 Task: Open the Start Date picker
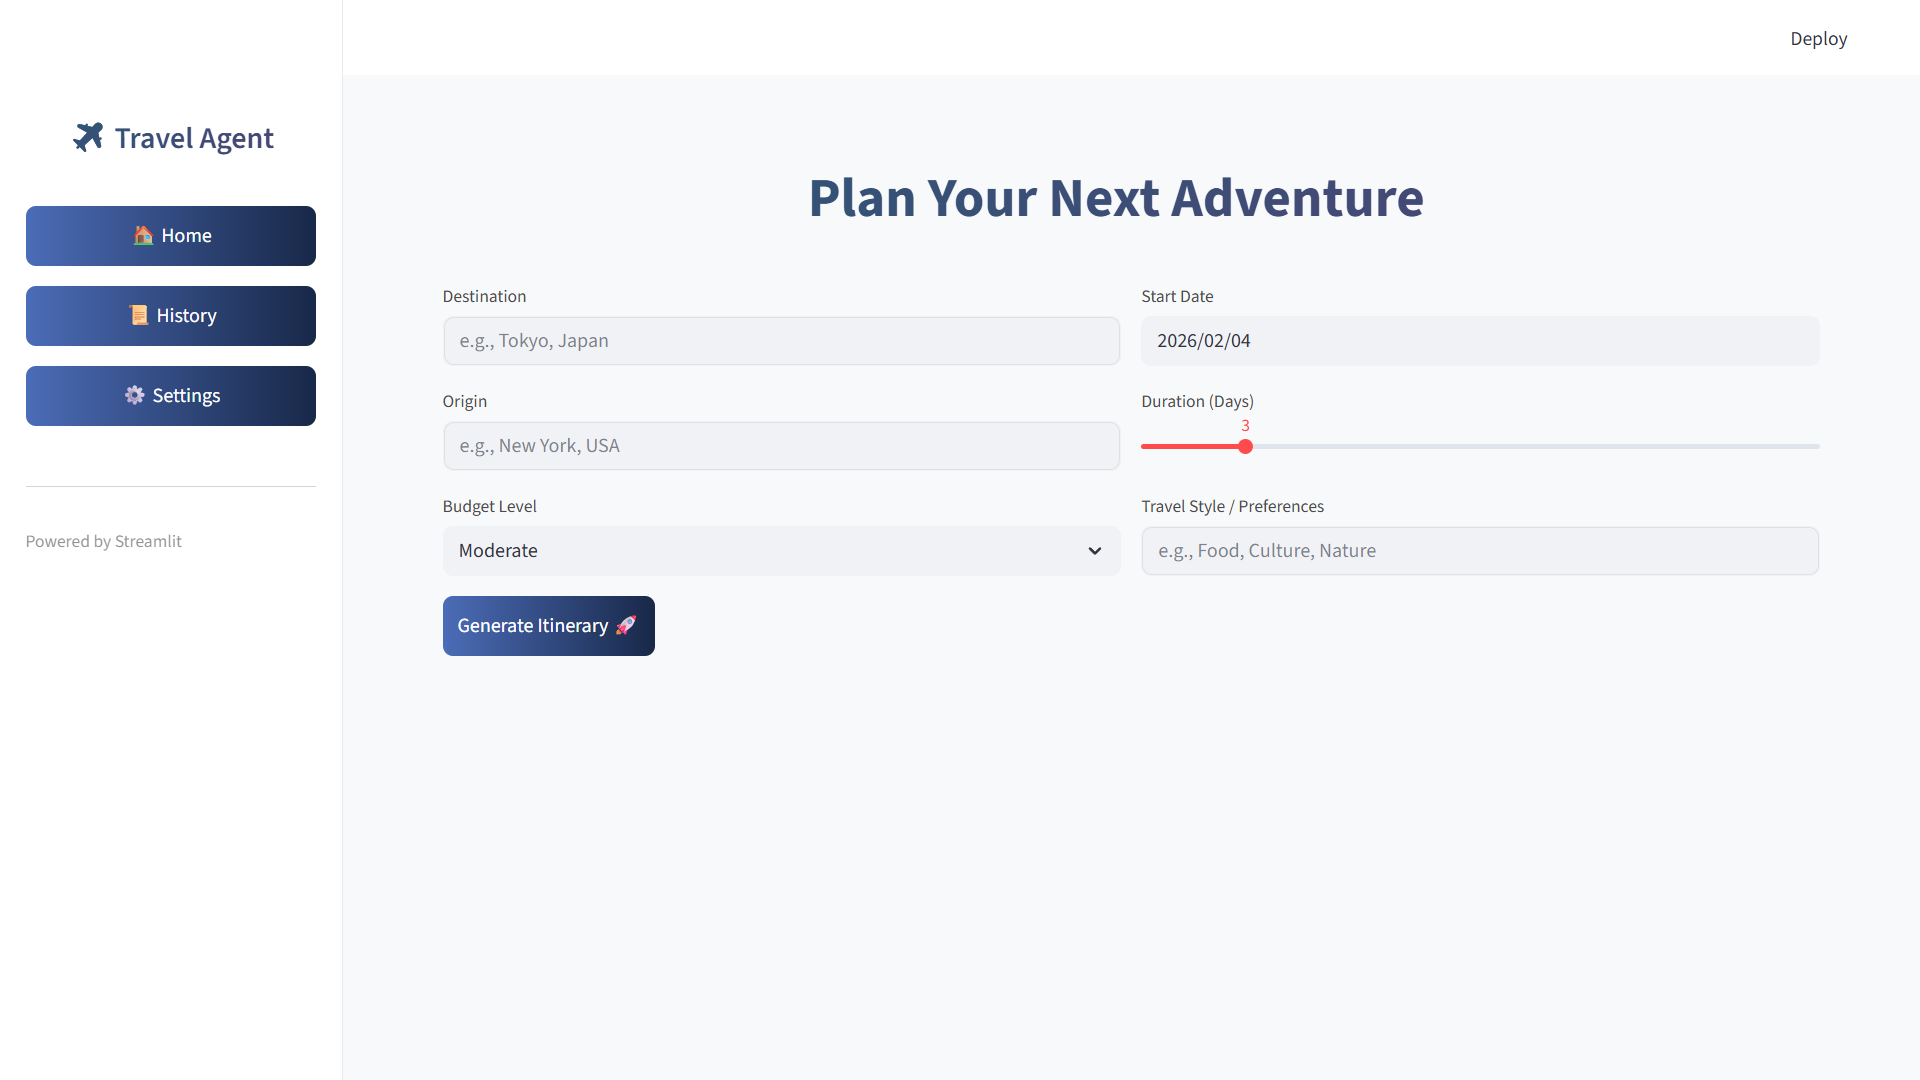[1480, 341]
